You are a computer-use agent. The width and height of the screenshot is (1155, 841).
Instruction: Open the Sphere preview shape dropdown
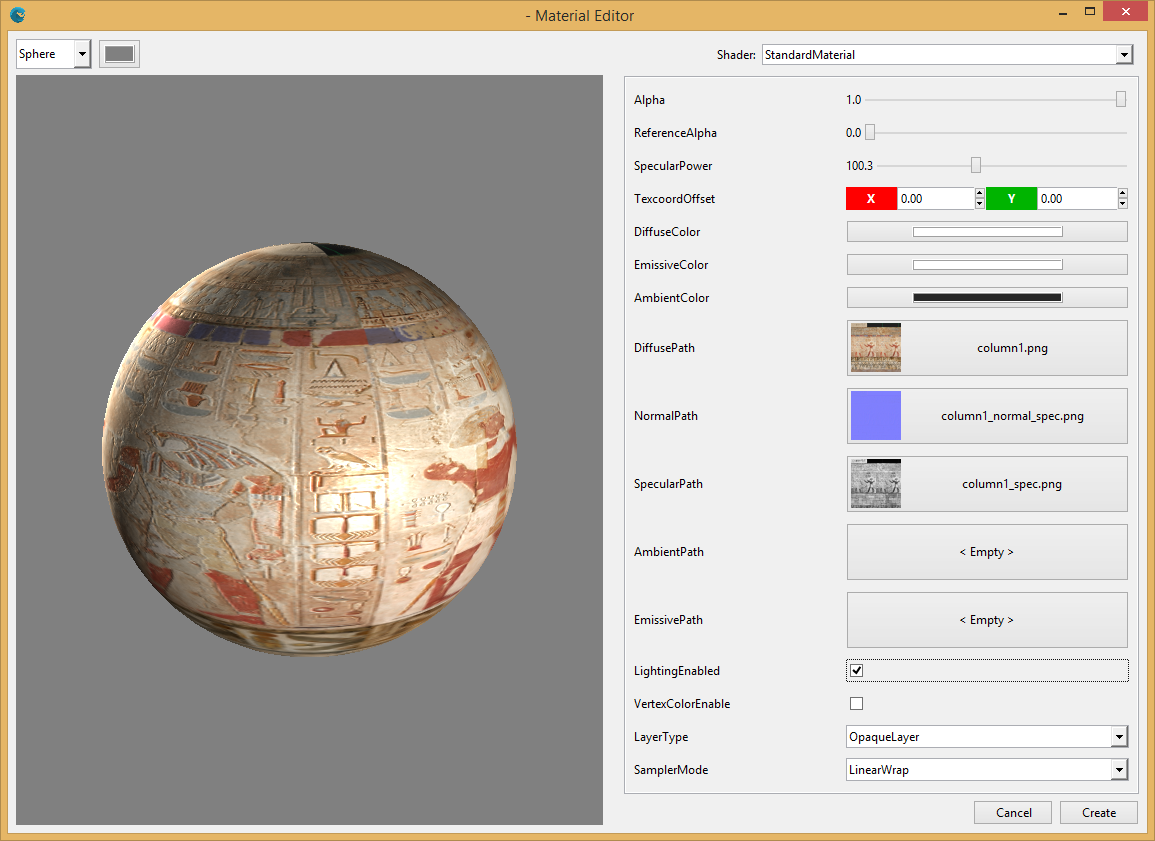click(x=53, y=54)
